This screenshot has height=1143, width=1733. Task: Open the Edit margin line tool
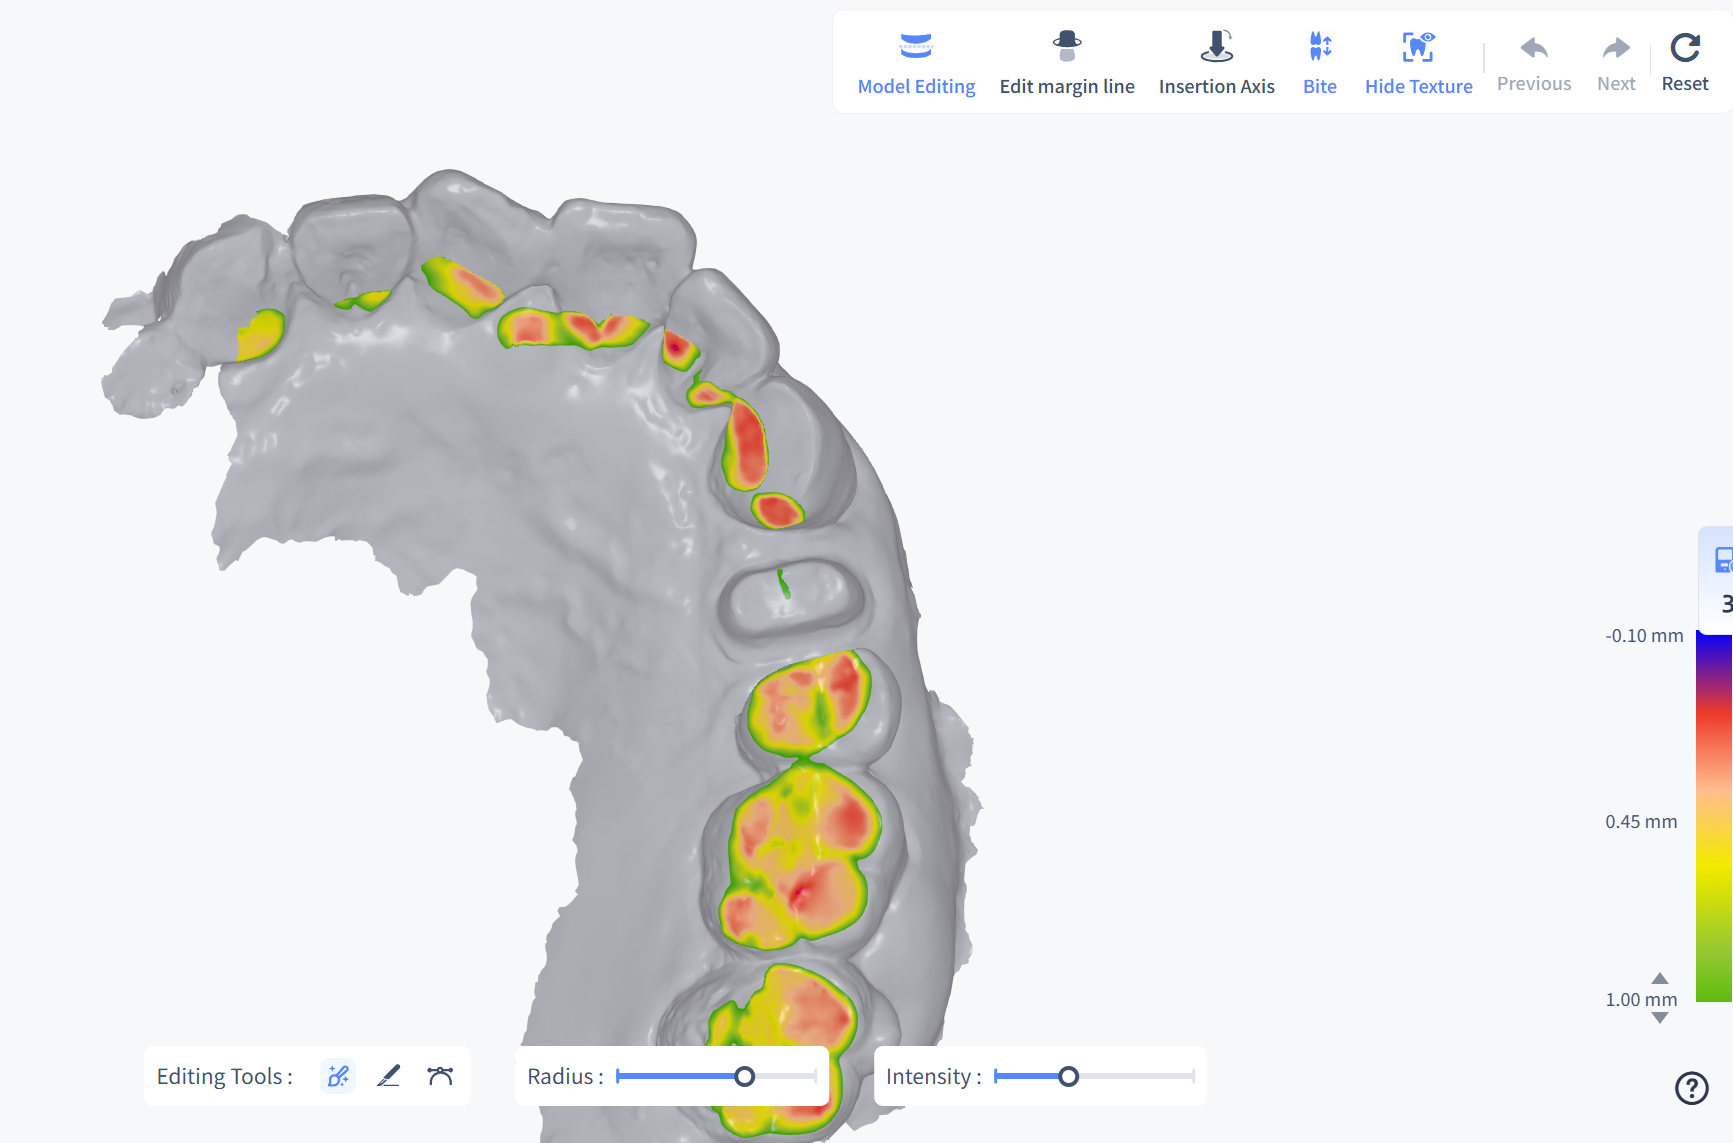(1066, 64)
